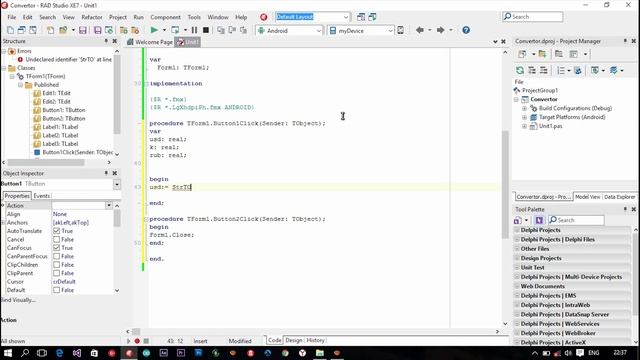Open Object Inspector component selector dropdown
The width and height of the screenshot is (640, 360).
click(x=117, y=184)
